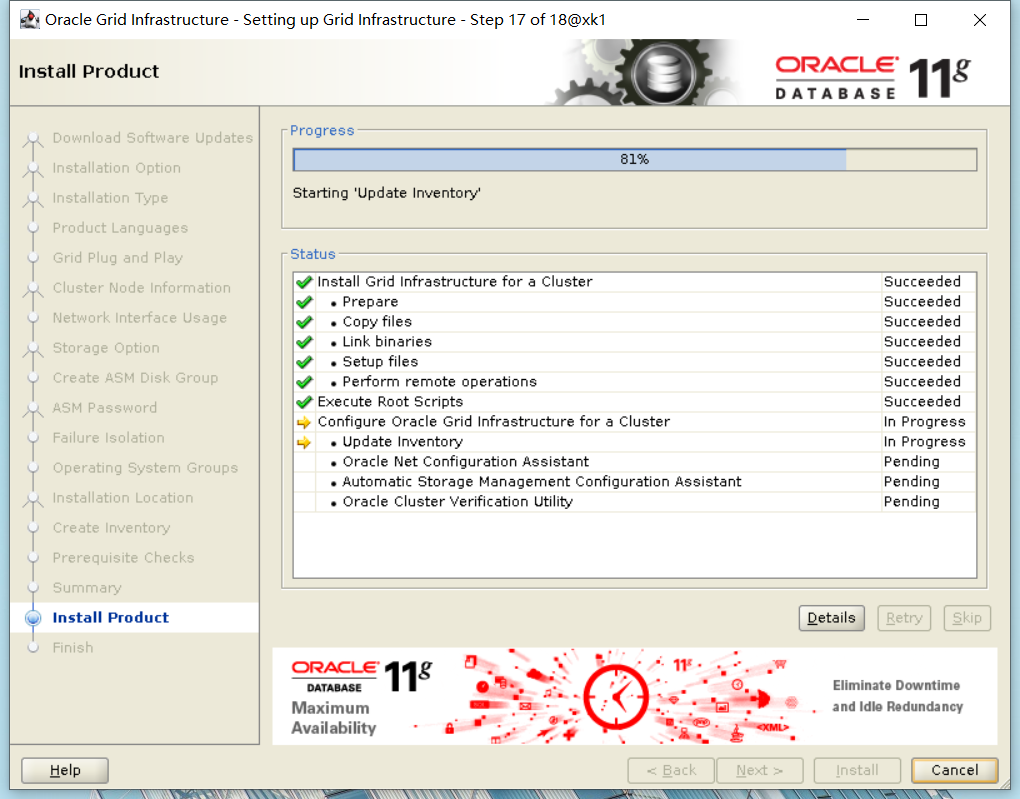Screen dimensions: 1020x799
Task: Click Succeeded status for Link binaries
Action: (x=922, y=342)
